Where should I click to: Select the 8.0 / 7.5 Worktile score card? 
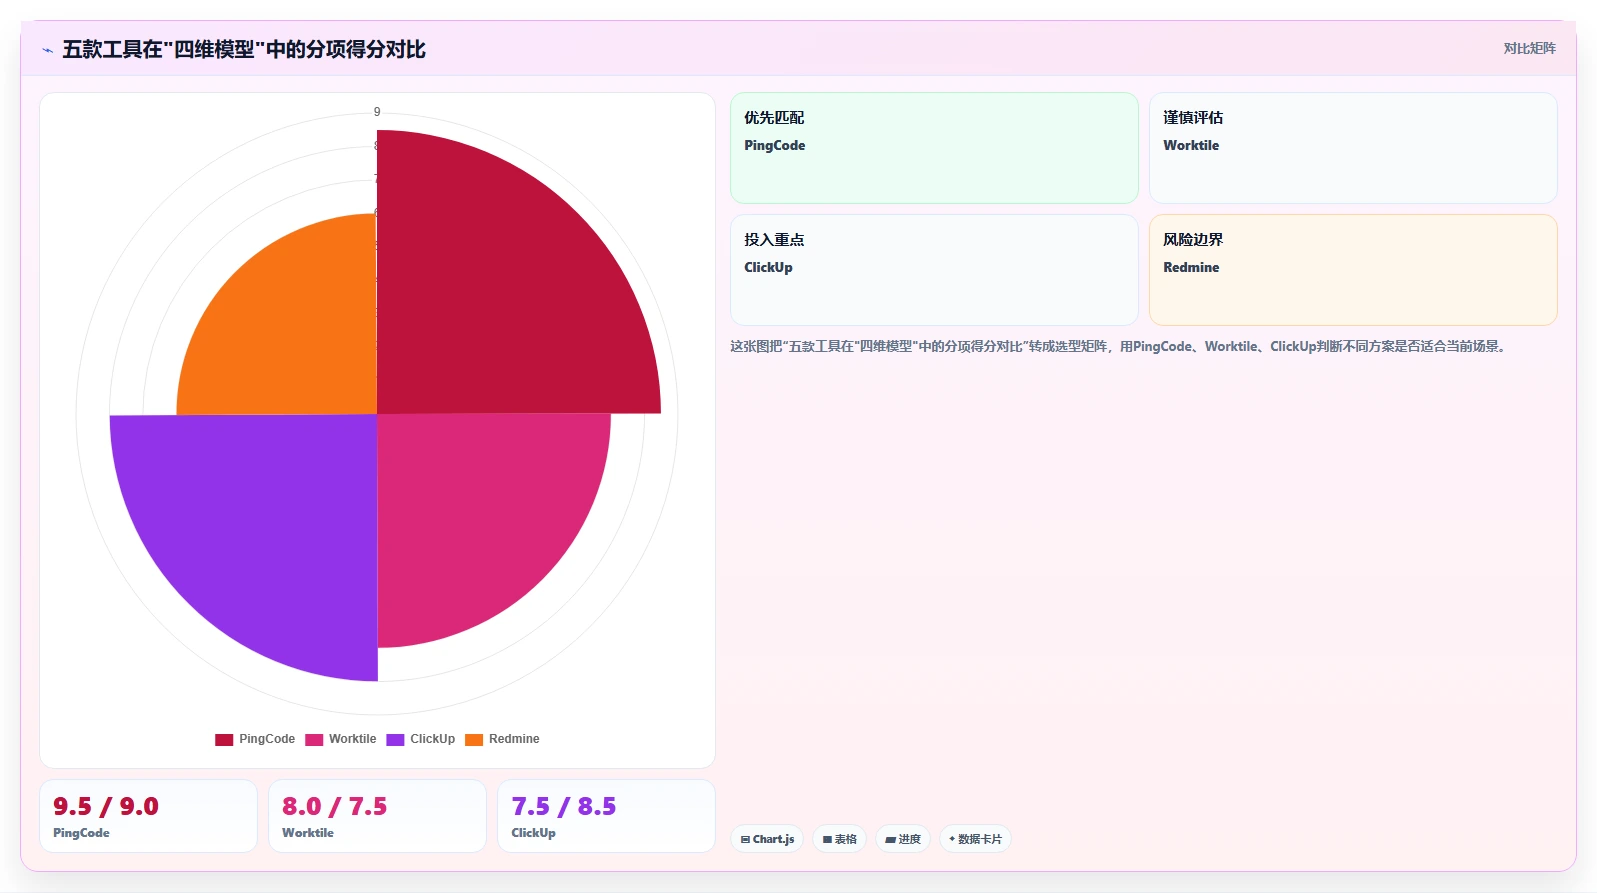coord(377,816)
